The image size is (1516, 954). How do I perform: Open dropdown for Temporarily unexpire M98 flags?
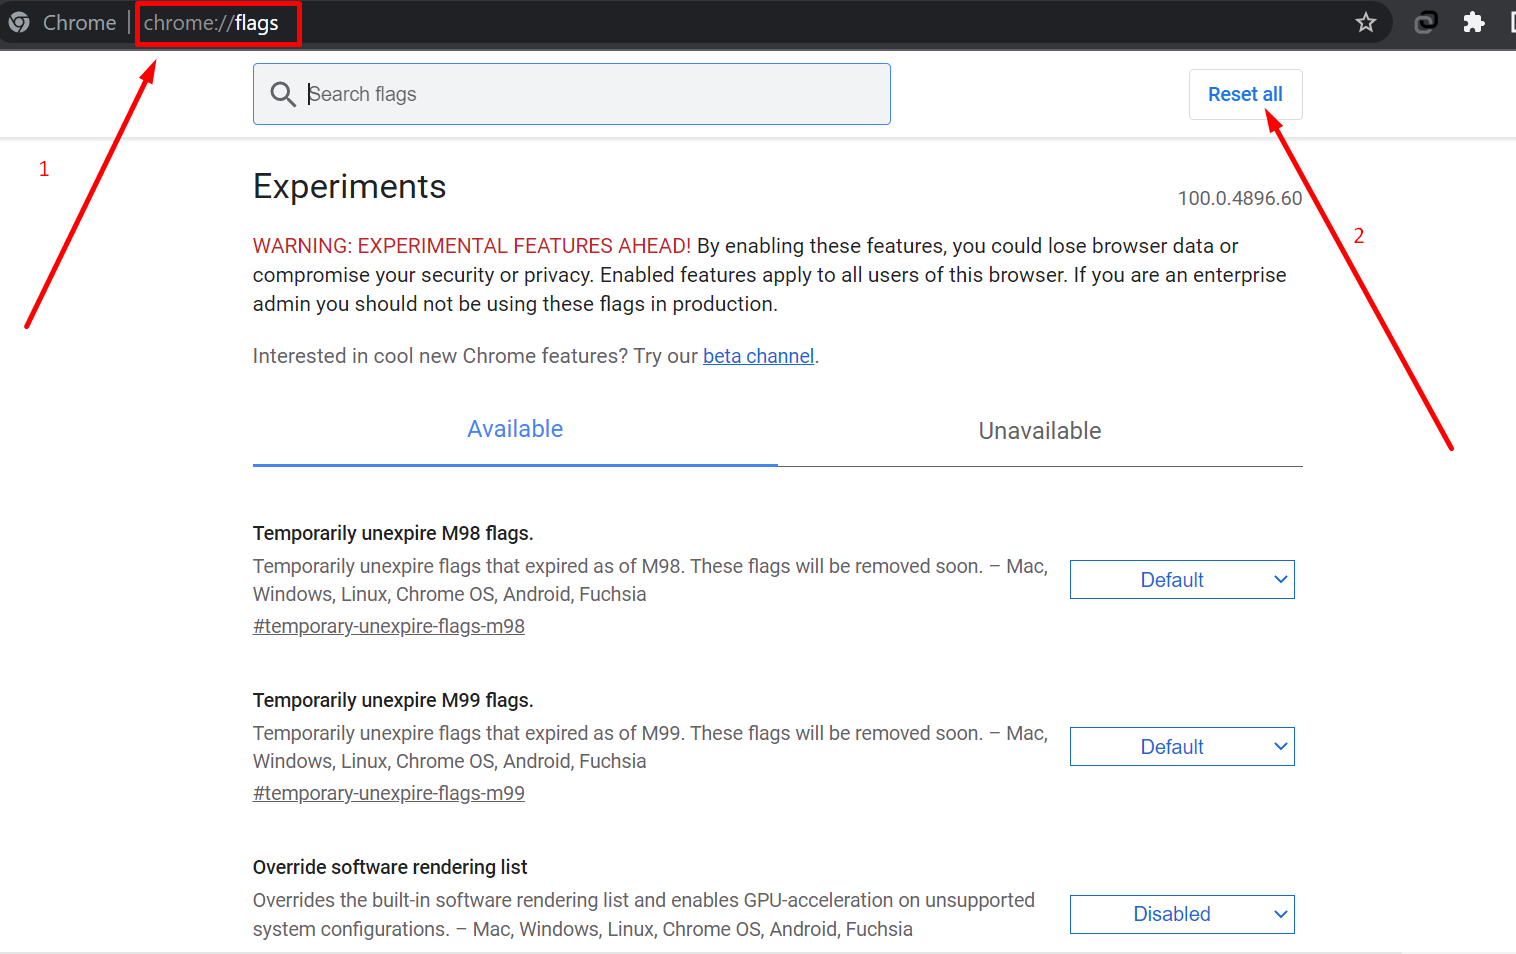[1181, 580]
